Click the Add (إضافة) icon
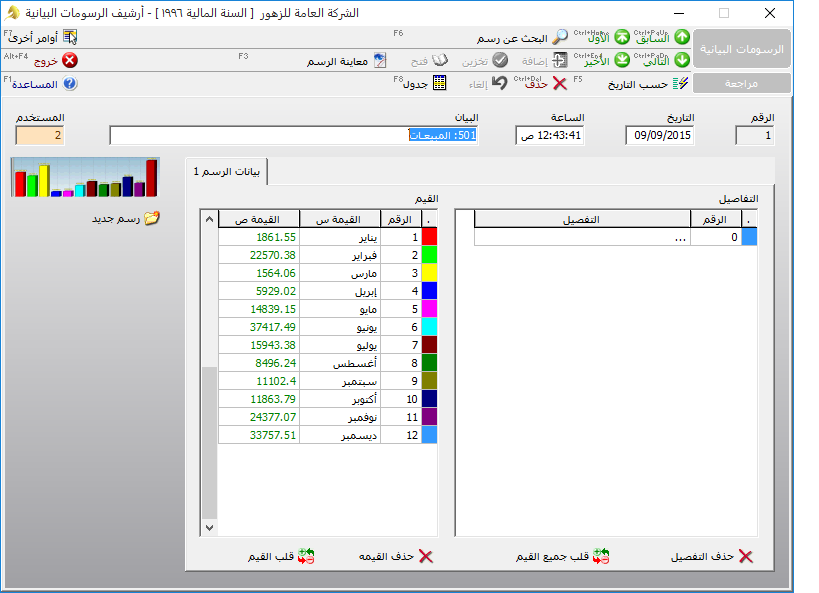 pos(560,60)
